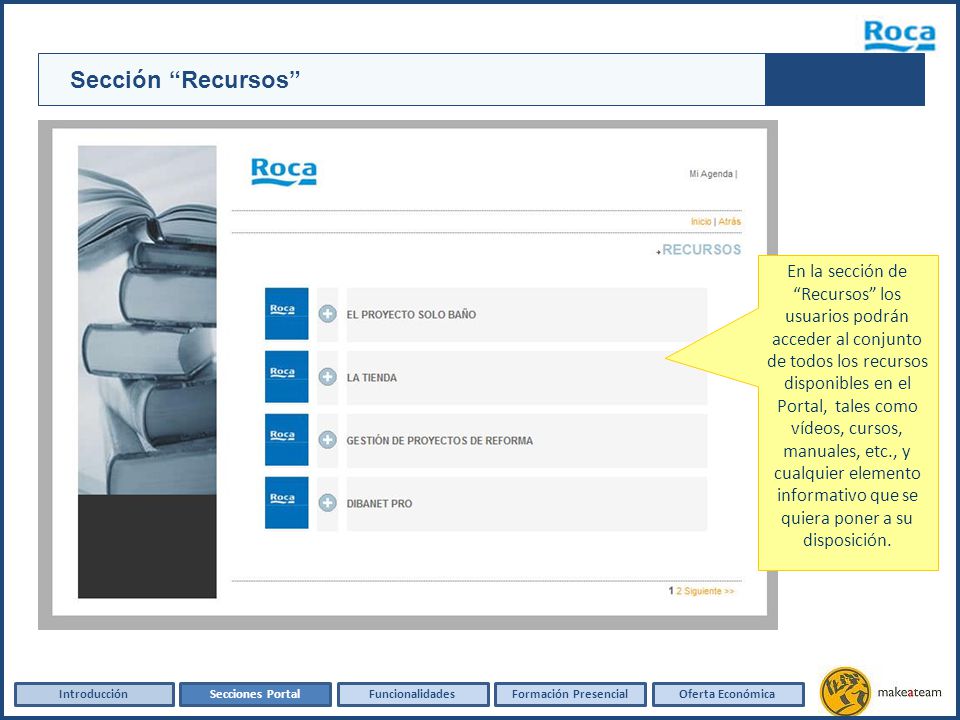The width and height of the screenshot is (960, 720).
Task: Click Roca tile beside LA TIENDA
Action: click(287, 377)
